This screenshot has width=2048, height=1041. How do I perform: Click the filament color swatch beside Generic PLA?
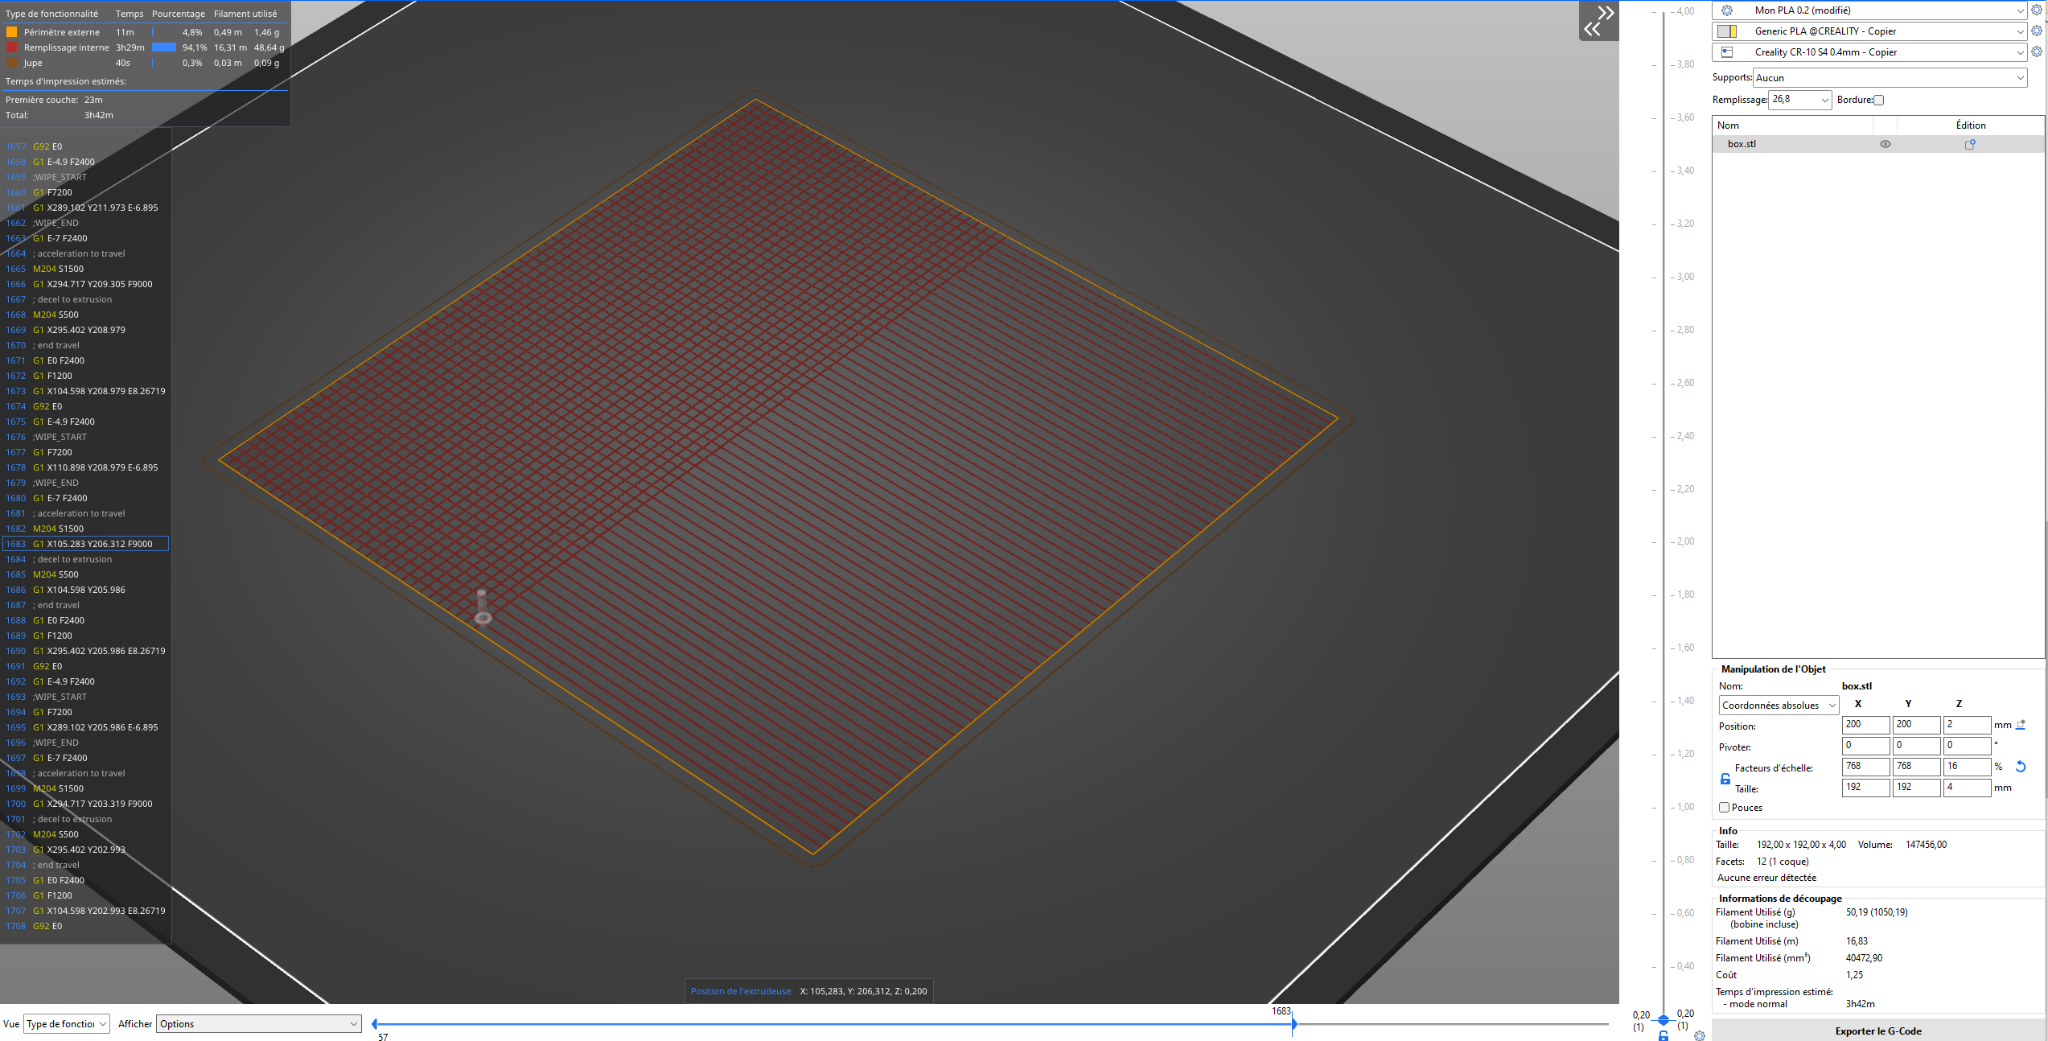[1727, 31]
